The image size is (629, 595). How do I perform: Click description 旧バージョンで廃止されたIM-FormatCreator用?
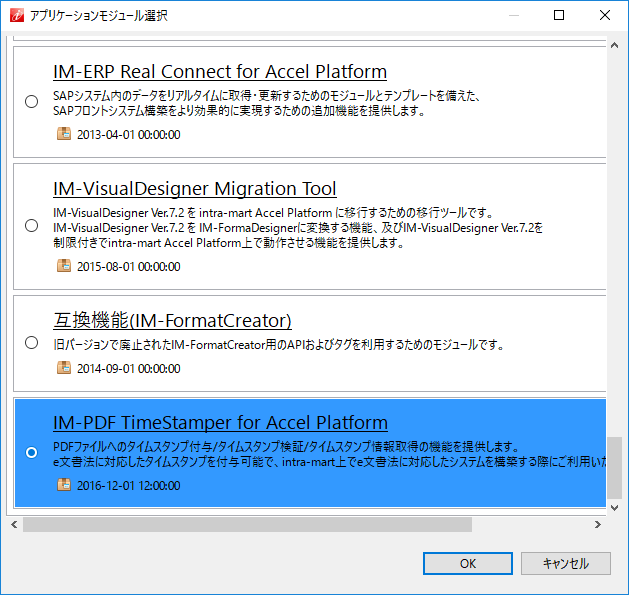(x=279, y=345)
